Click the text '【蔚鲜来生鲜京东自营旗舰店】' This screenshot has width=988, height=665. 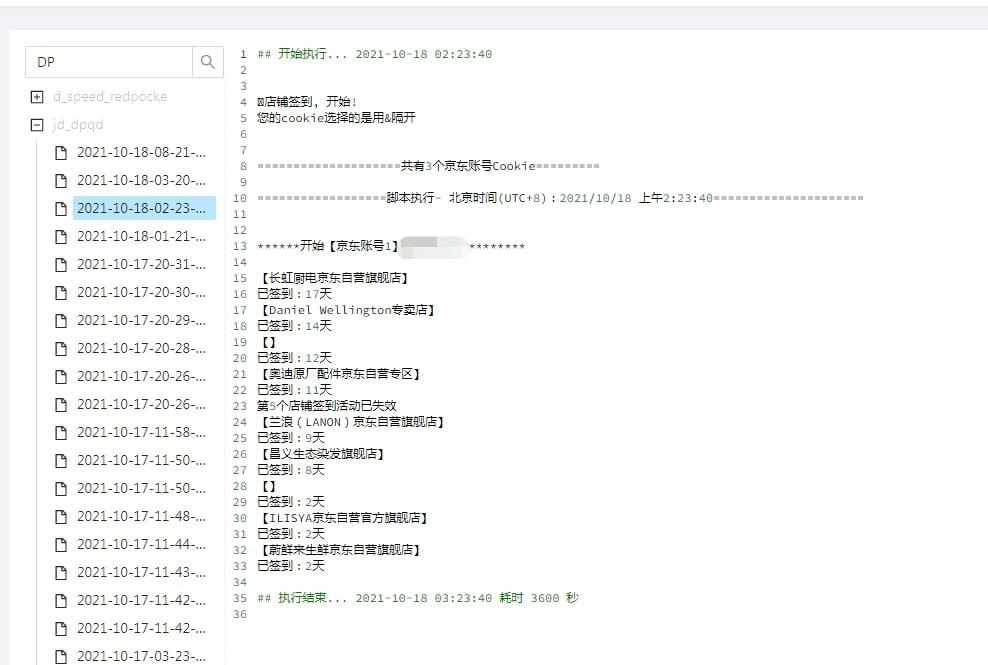(340, 550)
